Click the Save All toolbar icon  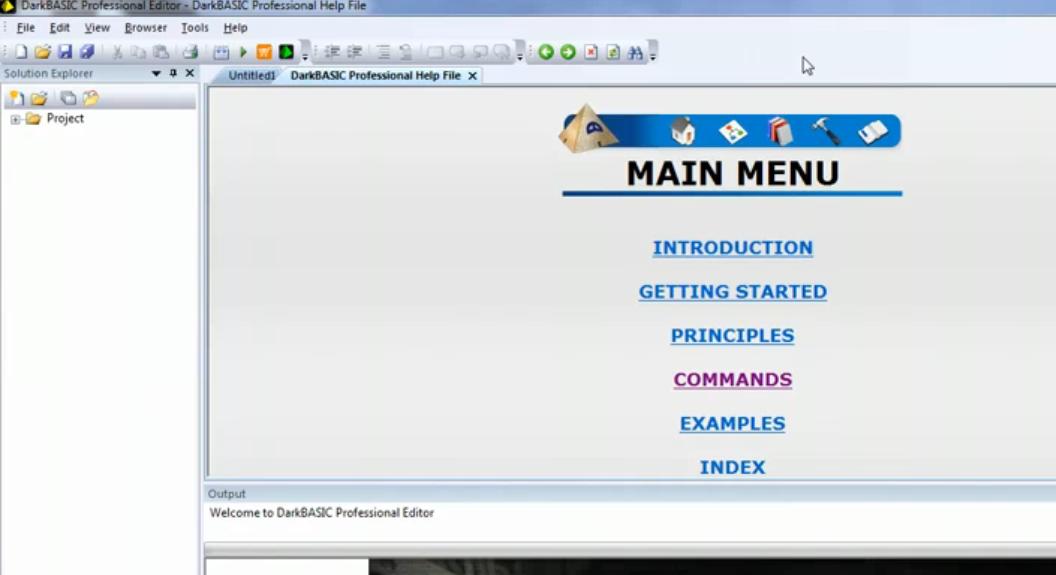point(87,52)
